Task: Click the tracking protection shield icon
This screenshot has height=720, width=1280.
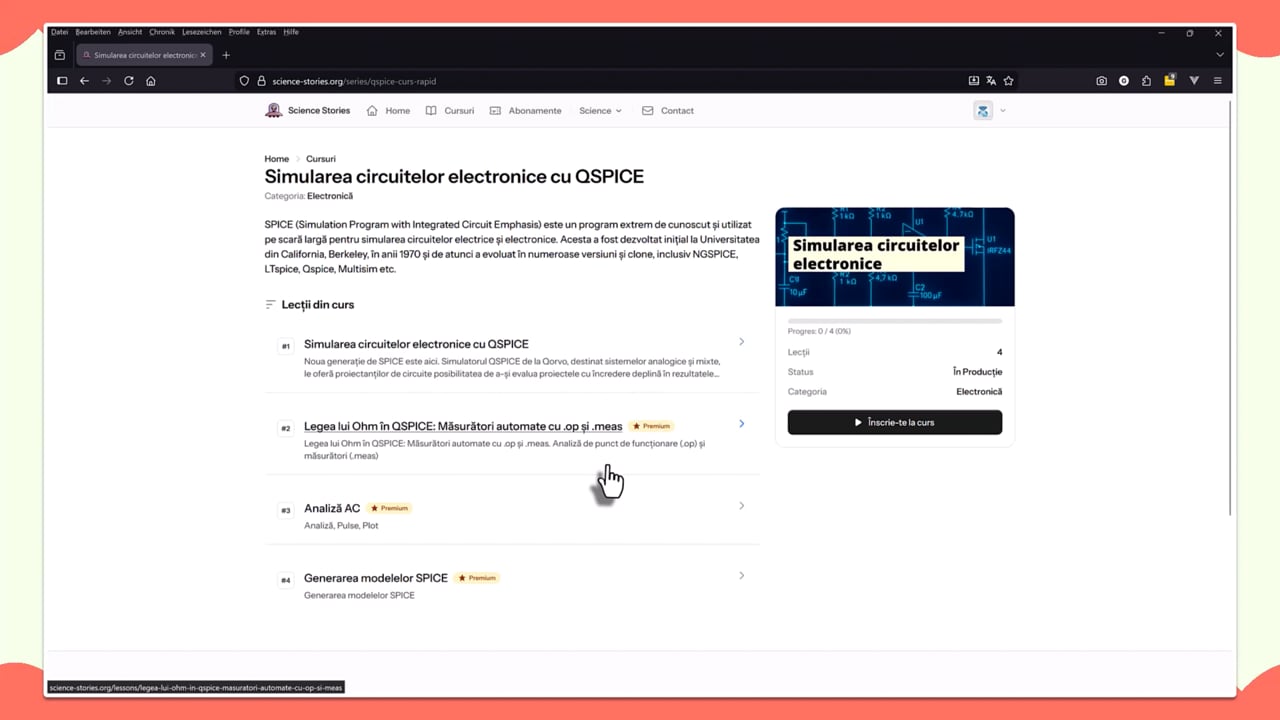Action: coord(244,81)
